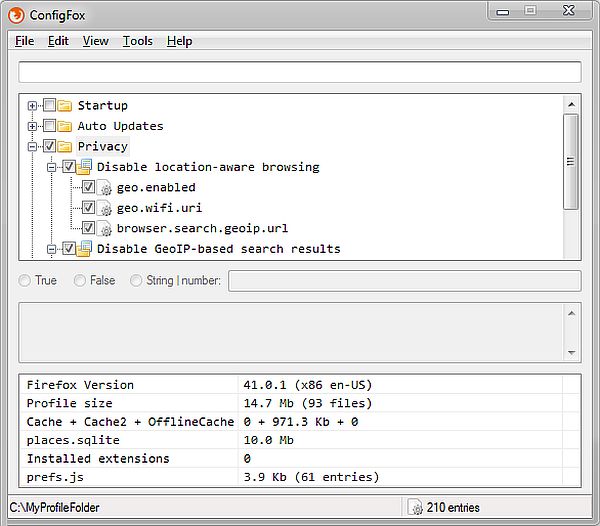
Task: Click the Privacy folder icon
Action: 65,147
